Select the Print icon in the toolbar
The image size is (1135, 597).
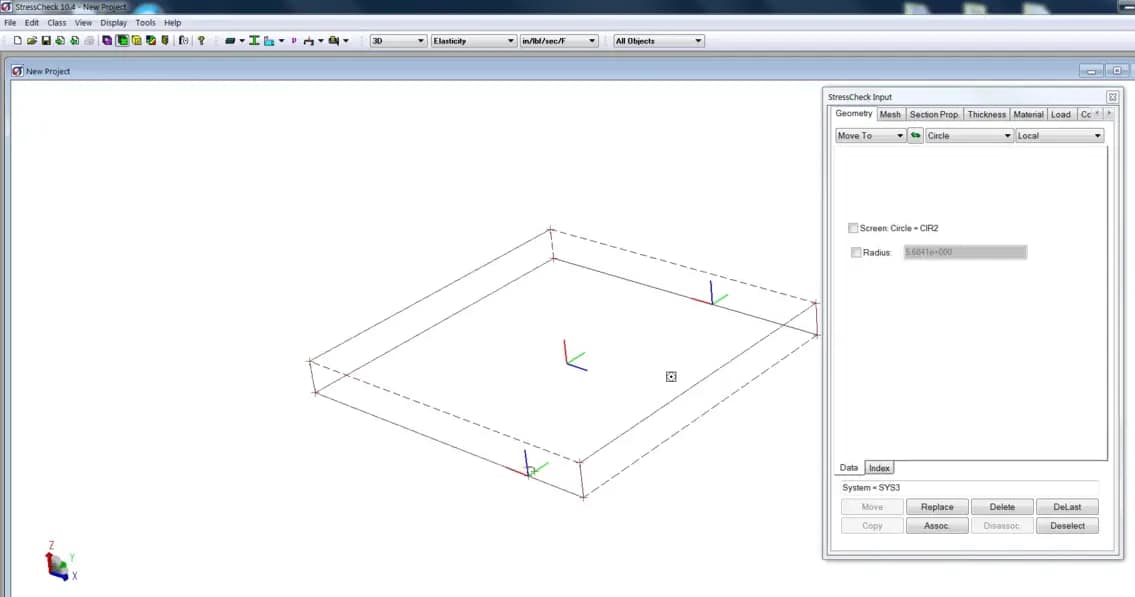pyautogui.click(x=89, y=40)
